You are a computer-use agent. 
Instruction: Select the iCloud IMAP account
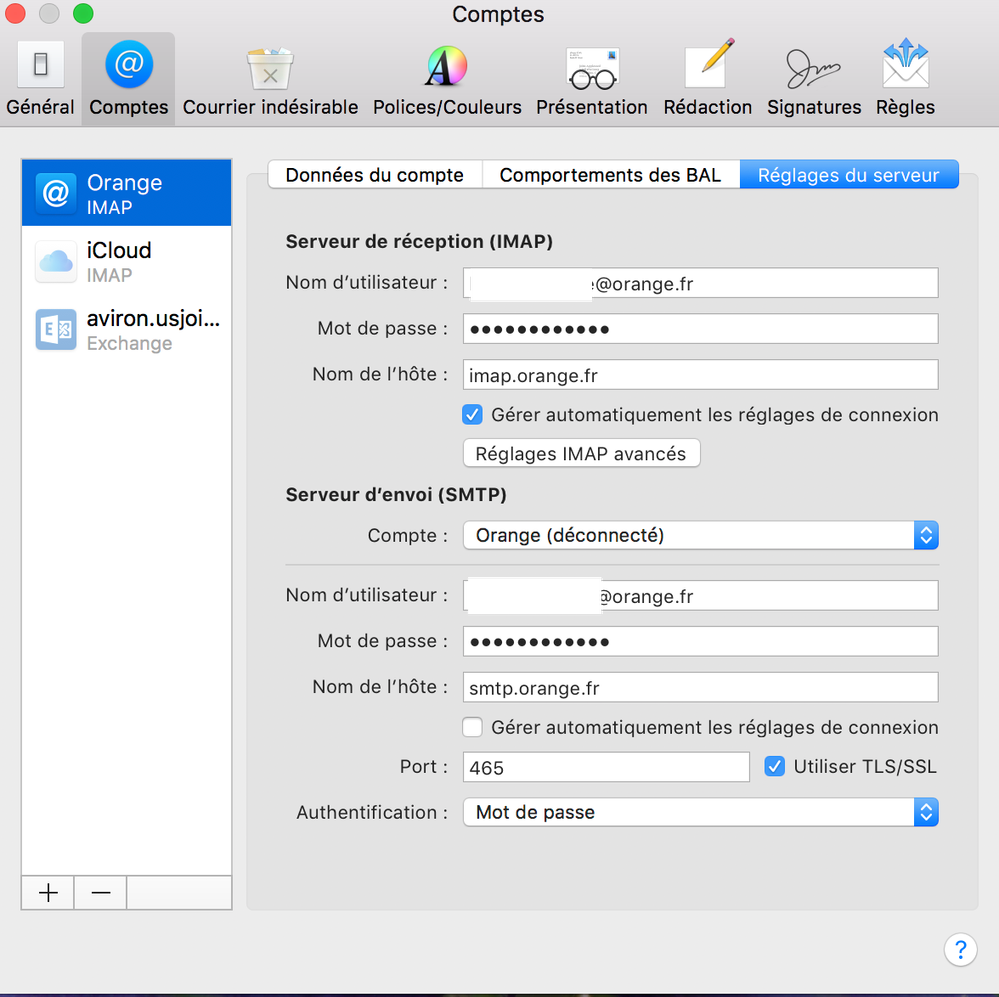pos(126,261)
